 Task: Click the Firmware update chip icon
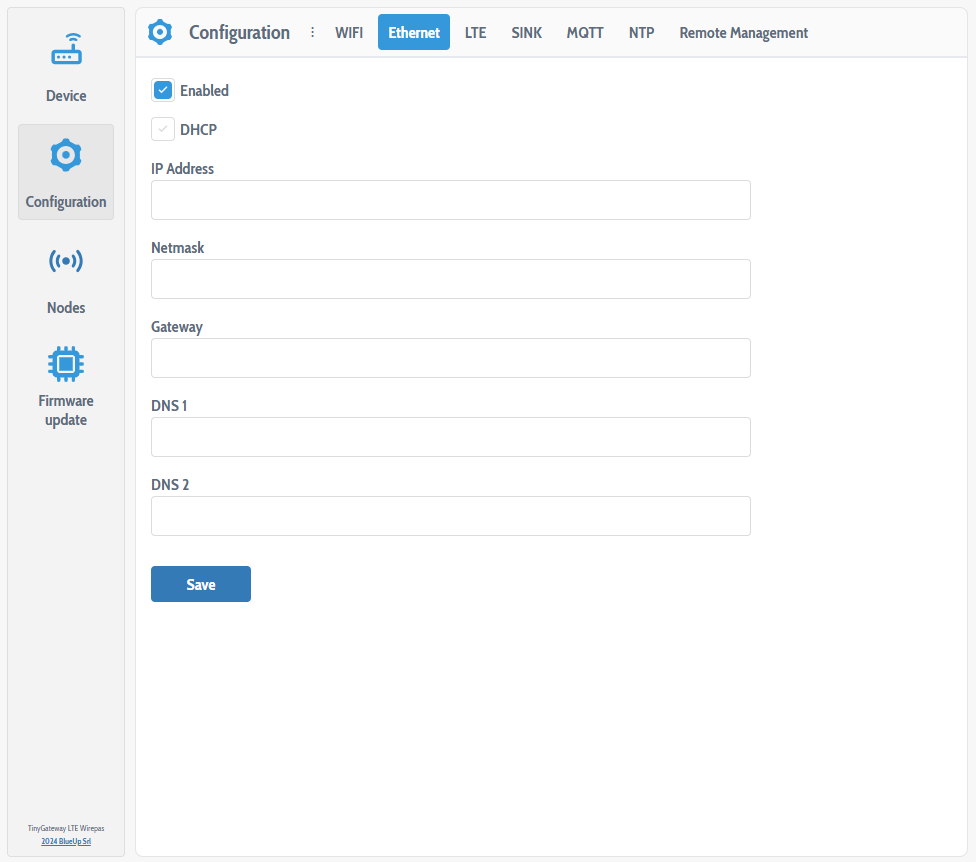tap(66, 364)
